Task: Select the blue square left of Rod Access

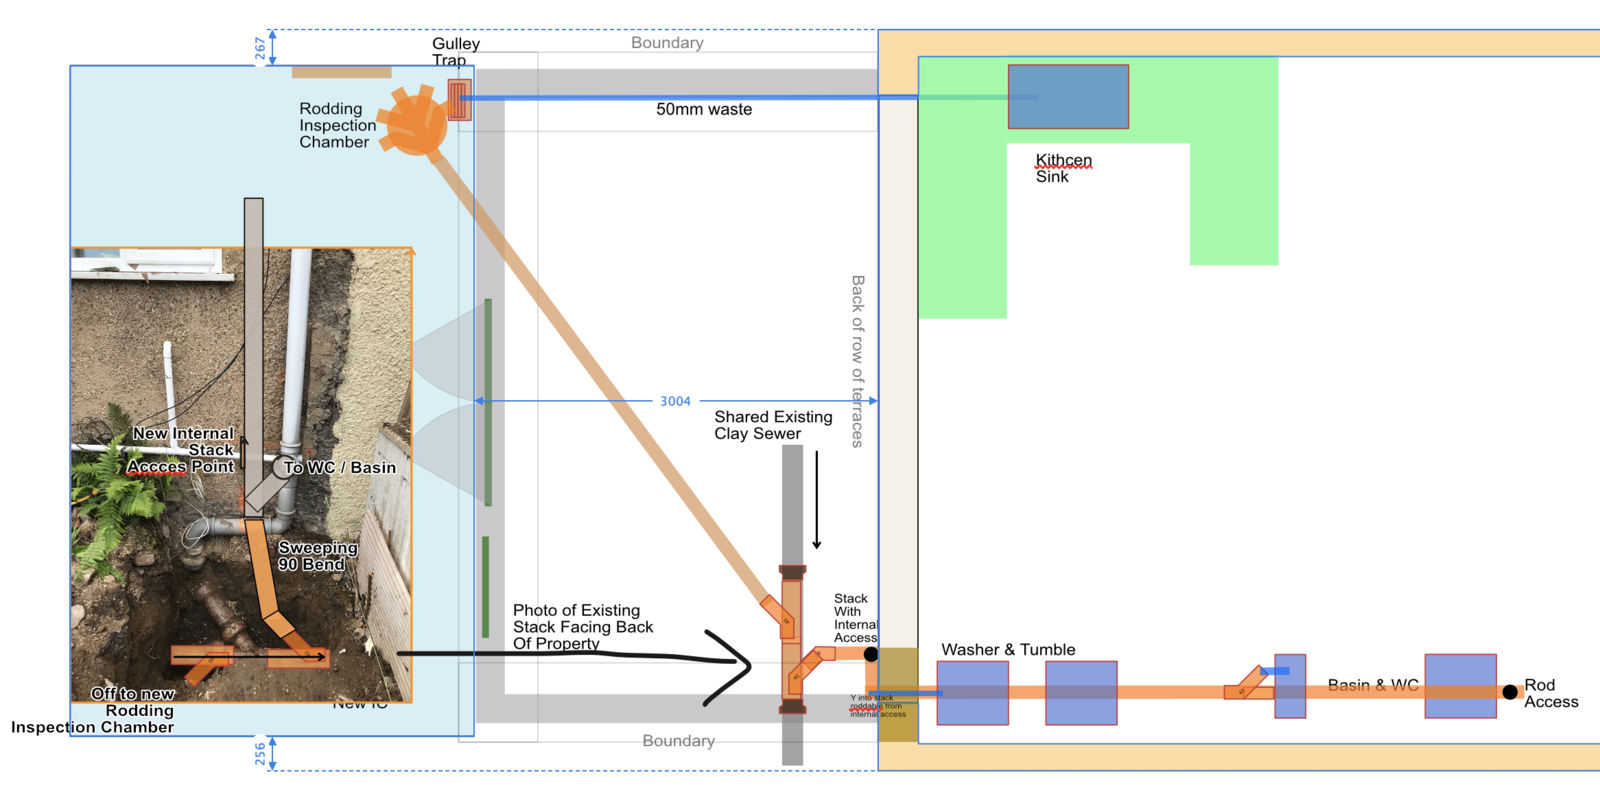Action: (1460, 686)
